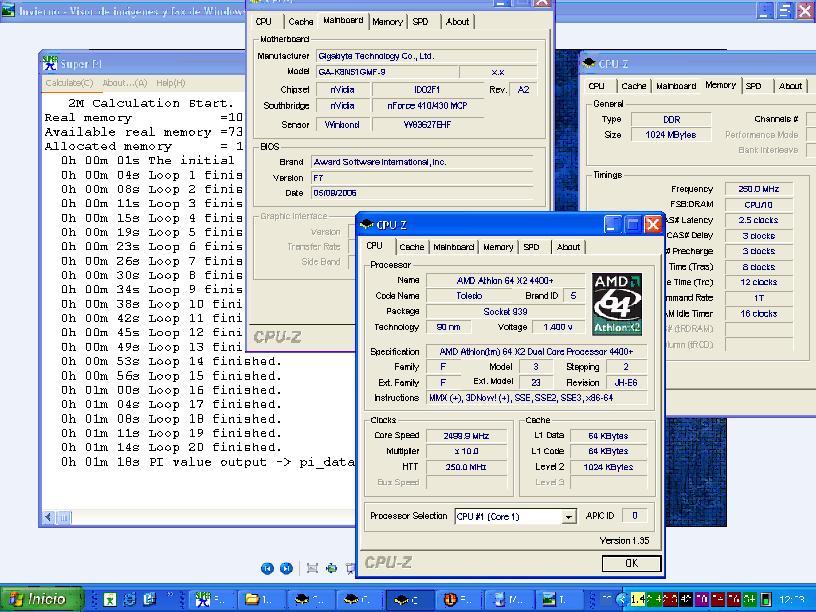Click the green quick launch icon next to Inicio
This screenshot has width=816, height=612.
pyautogui.click(x=110, y=600)
